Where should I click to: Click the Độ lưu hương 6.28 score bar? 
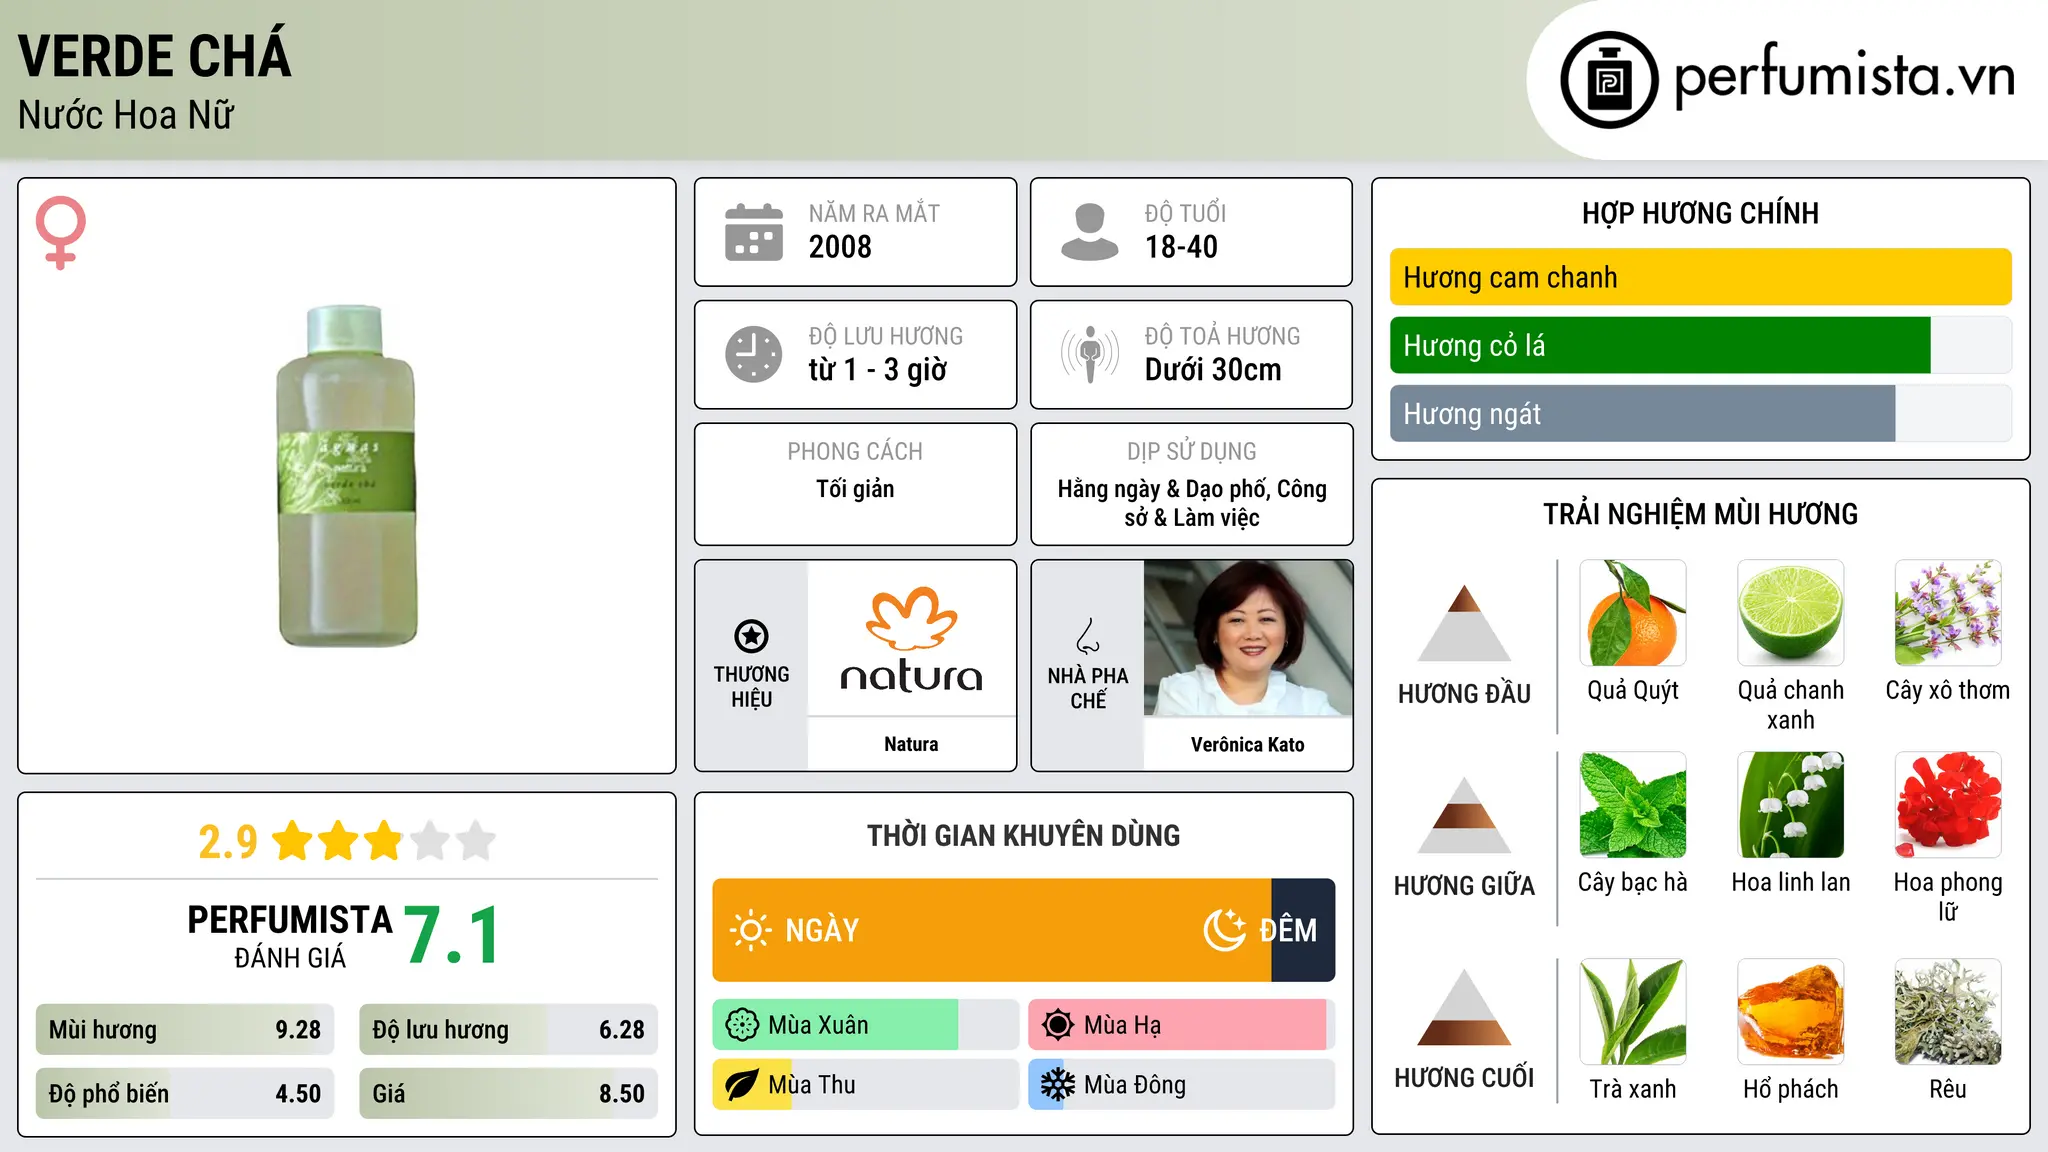coord(508,1030)
